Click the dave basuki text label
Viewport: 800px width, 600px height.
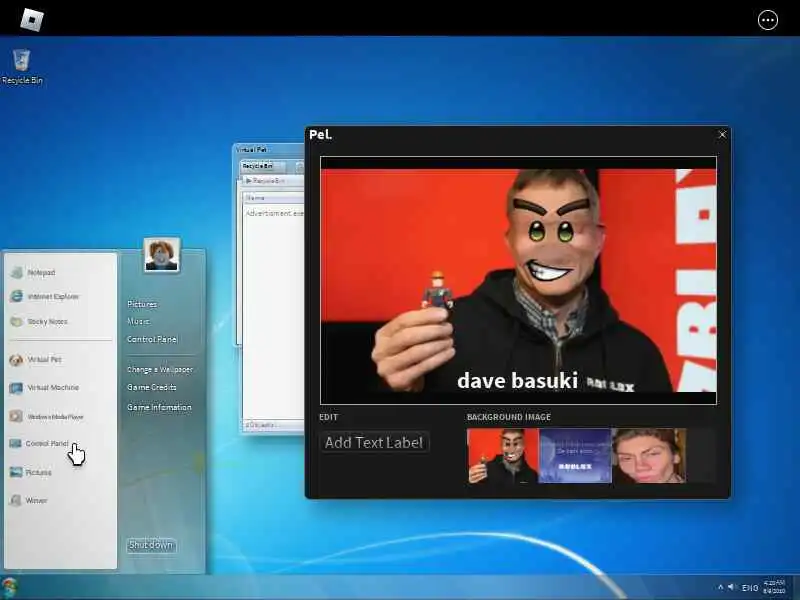tap(517, 381)
